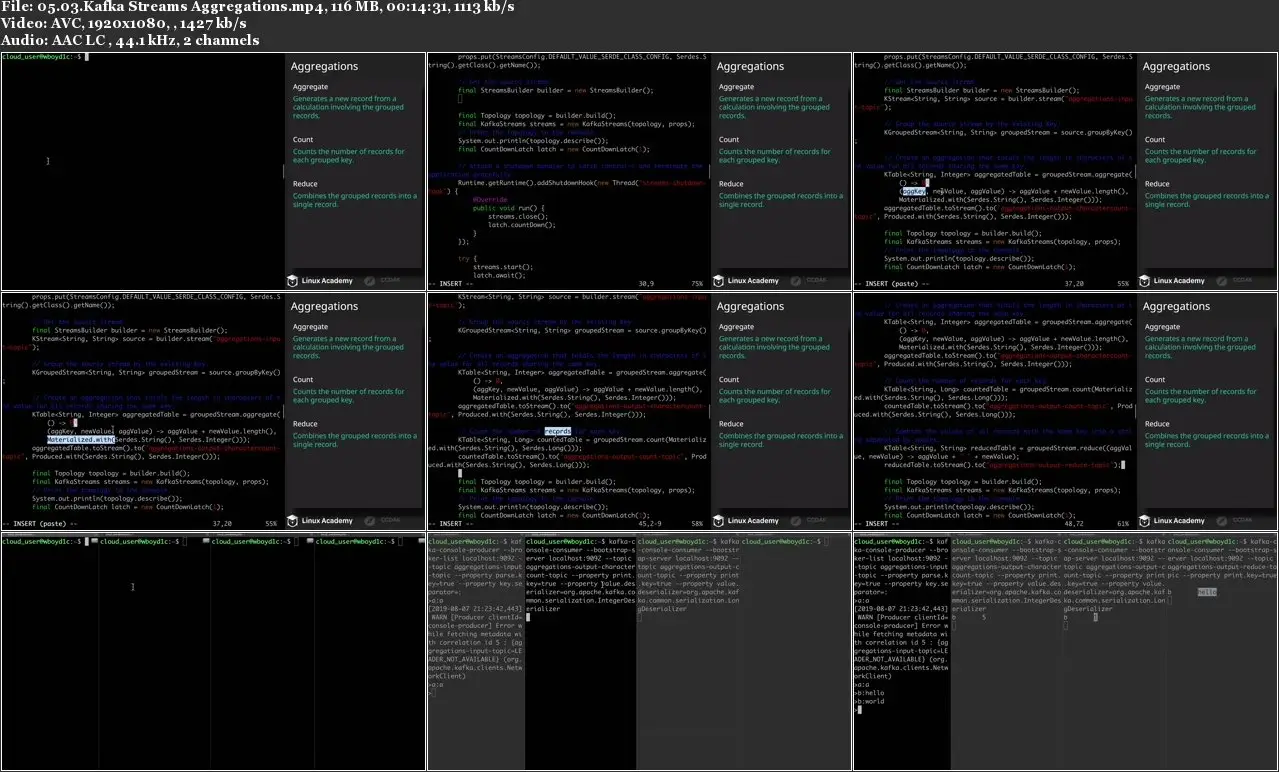This screenshot has width=1279, height=772.
Task: Click the Runtime.getRuntime().addShutdownHook code line
Action: coord(581,183)
